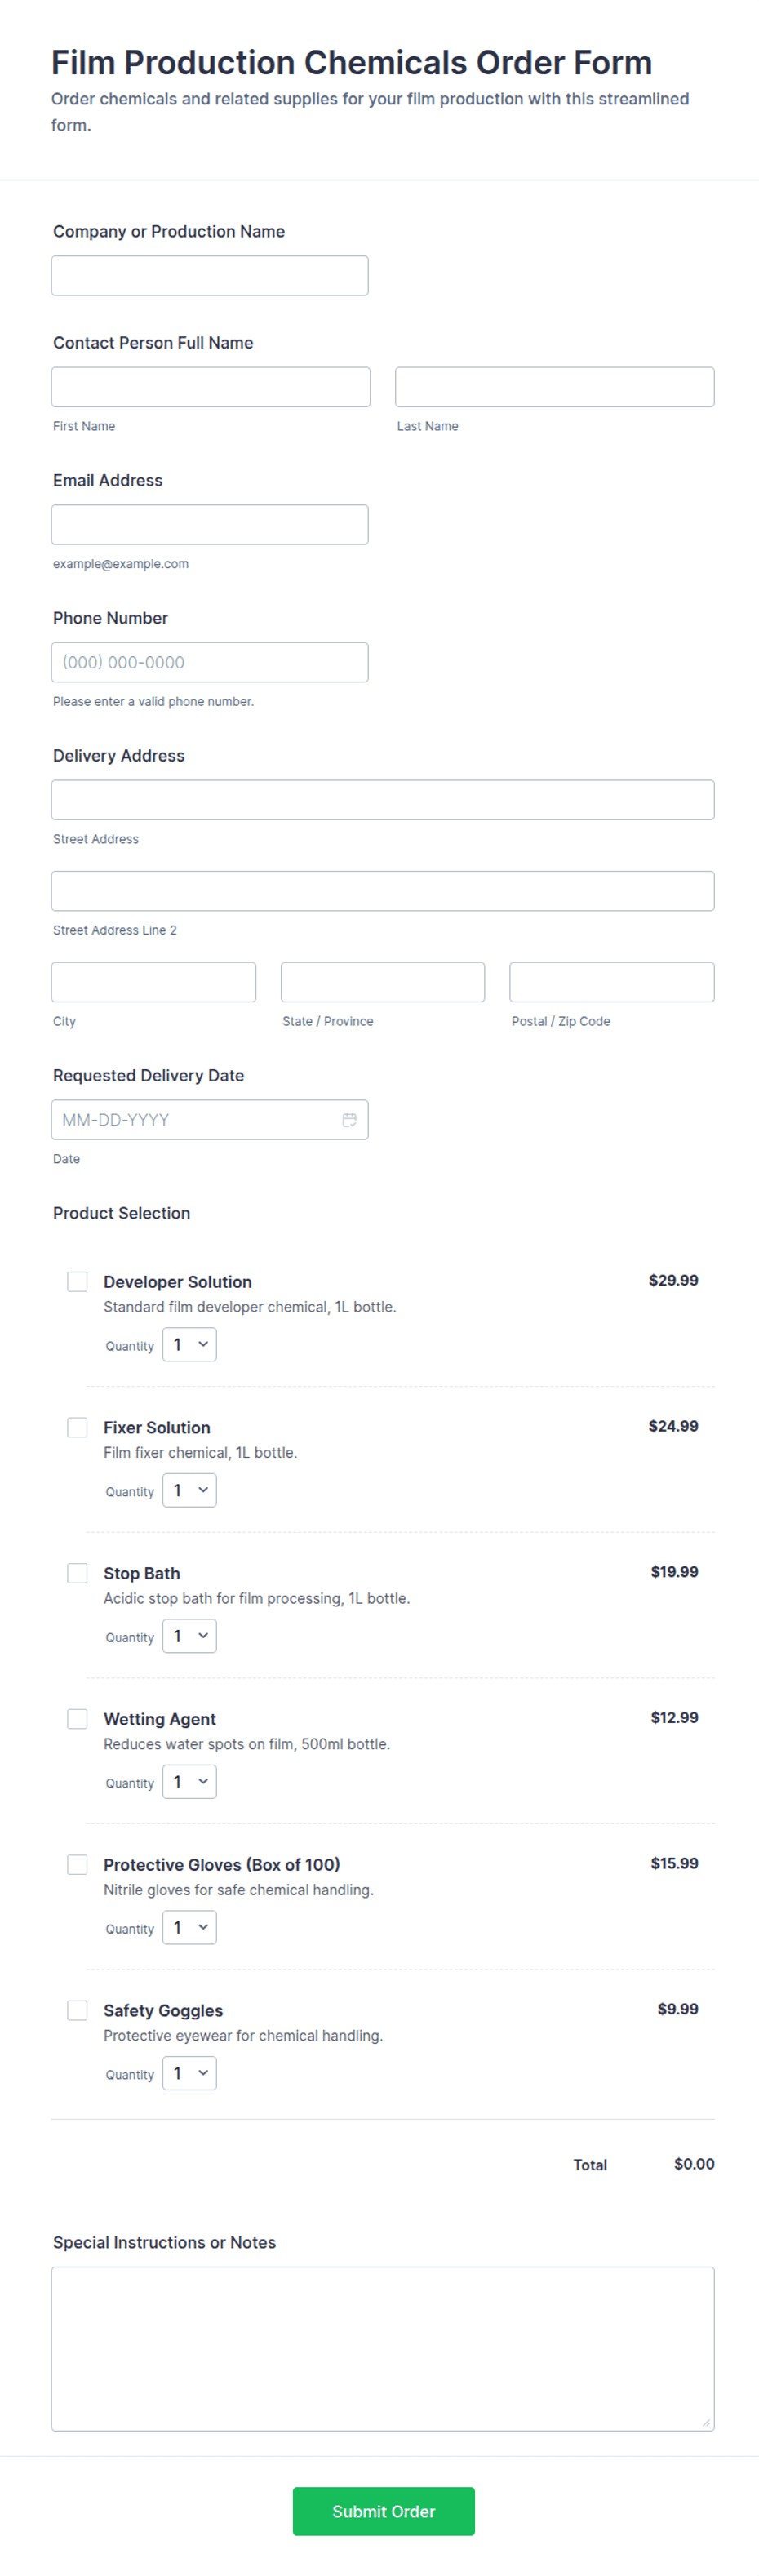The image size is (759, 2576).
Task: Open Safety Goggles quantity dropdown
Action: [x=189, y=2072]
